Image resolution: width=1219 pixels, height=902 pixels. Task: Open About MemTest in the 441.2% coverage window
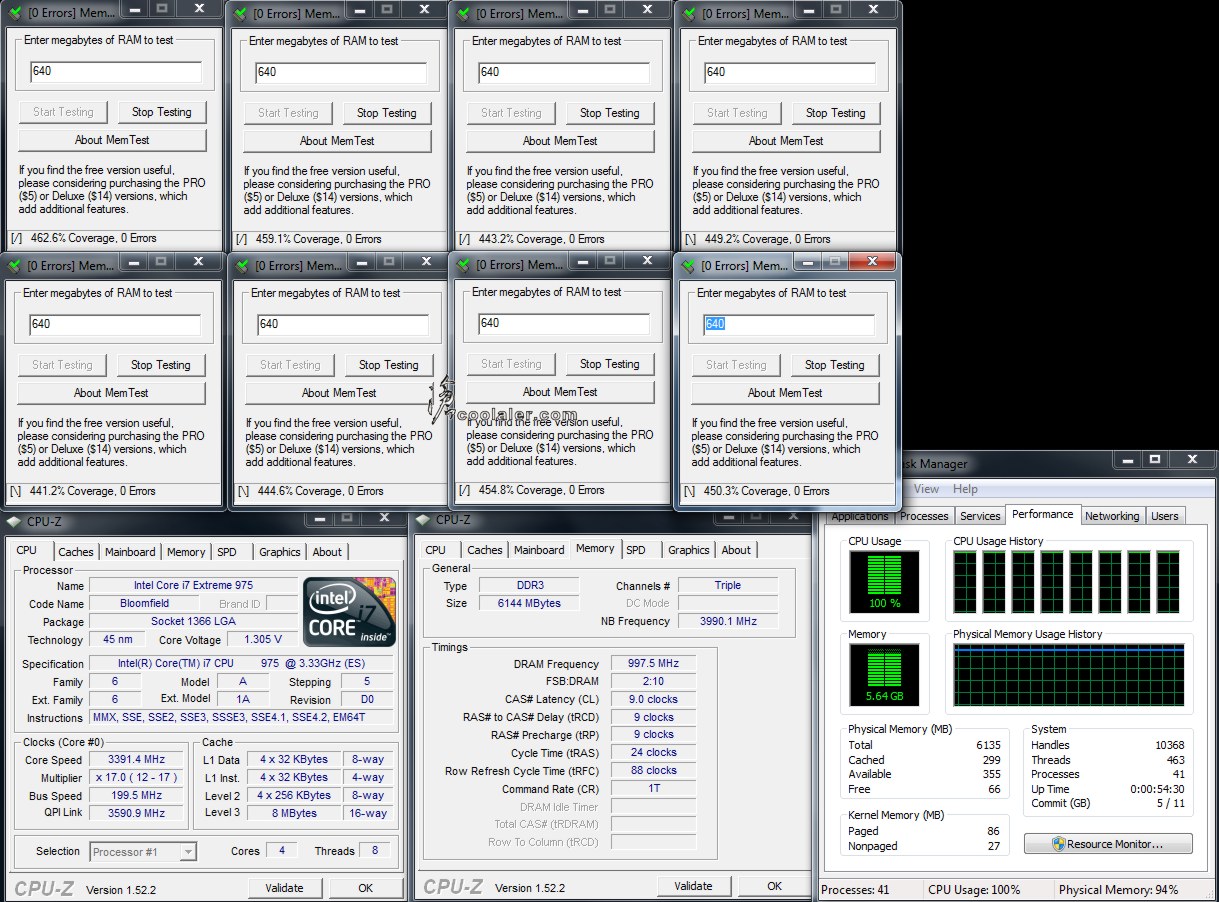111,393
